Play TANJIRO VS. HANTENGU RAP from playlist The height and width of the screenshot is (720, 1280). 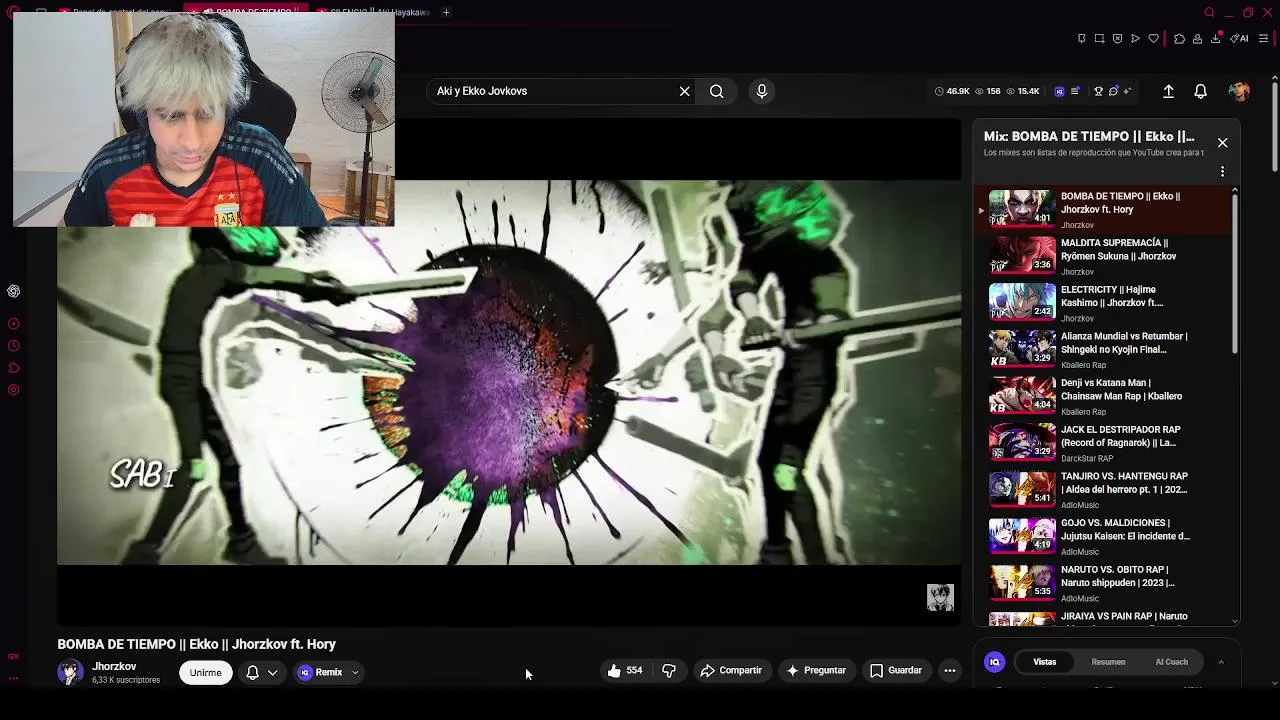click(x=1104, y=490)
